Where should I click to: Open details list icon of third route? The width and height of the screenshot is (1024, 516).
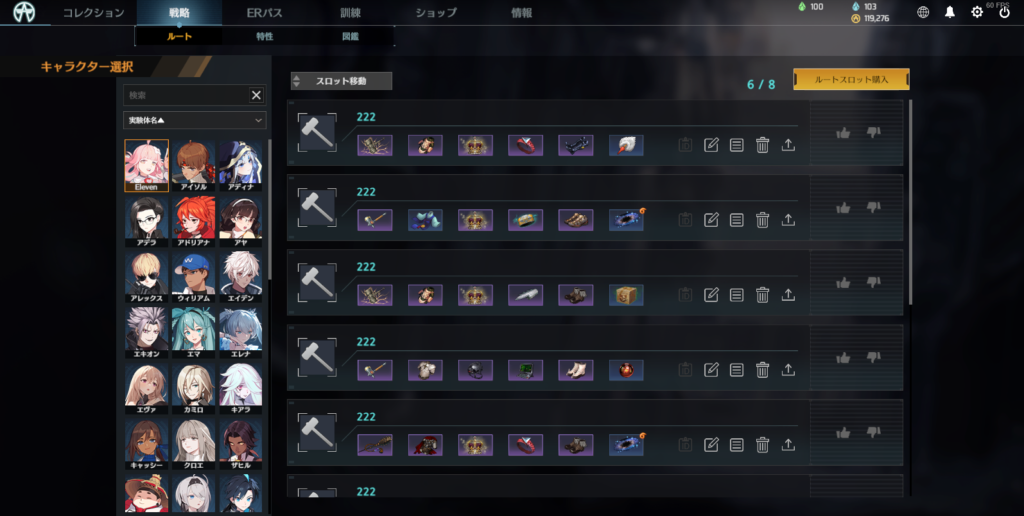(737, 295)
